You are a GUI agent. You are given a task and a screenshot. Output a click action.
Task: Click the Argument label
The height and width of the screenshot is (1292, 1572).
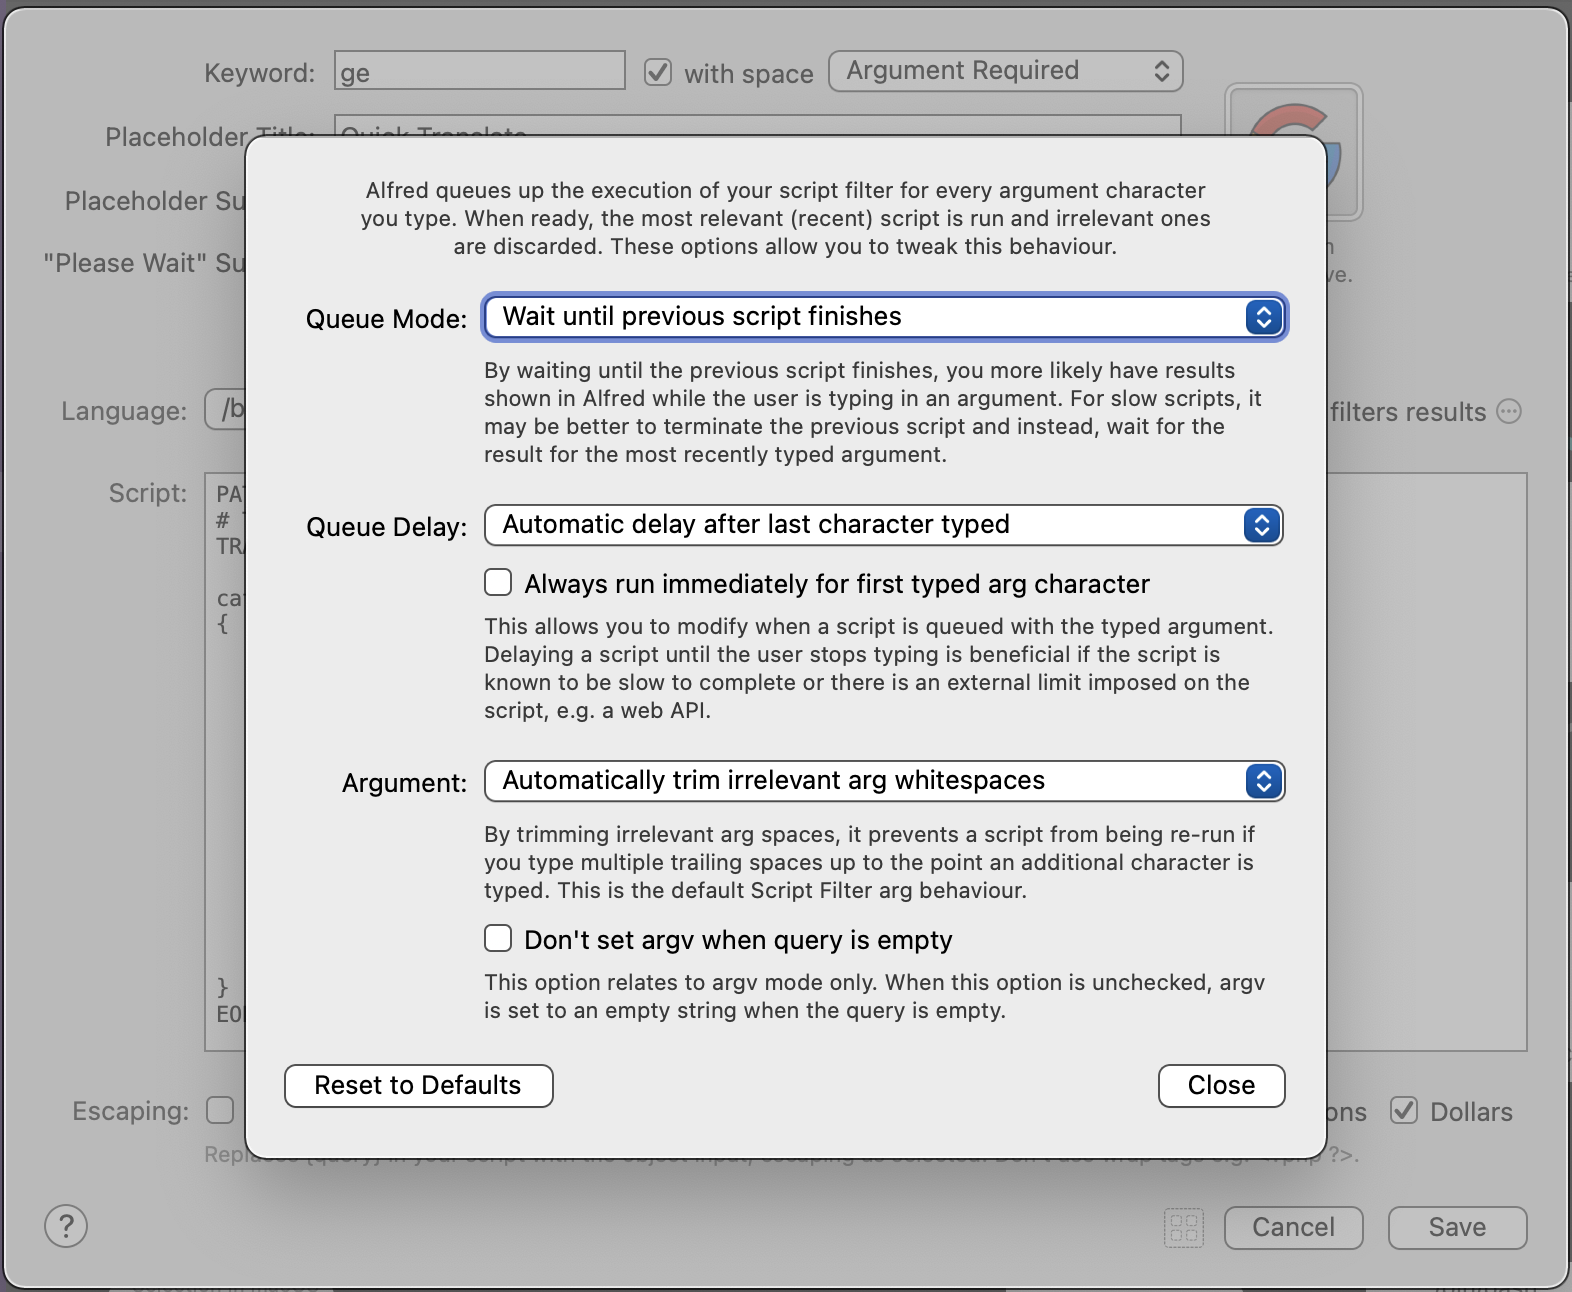click(405, 783)
